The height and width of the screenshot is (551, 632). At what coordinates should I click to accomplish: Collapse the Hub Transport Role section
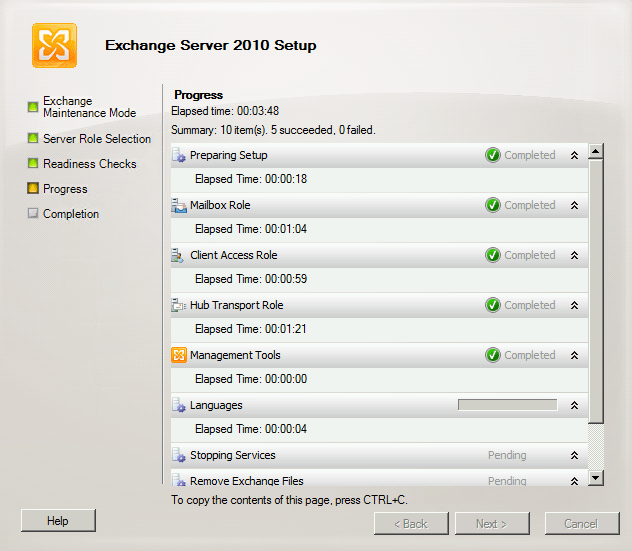[x=574, y=305]
